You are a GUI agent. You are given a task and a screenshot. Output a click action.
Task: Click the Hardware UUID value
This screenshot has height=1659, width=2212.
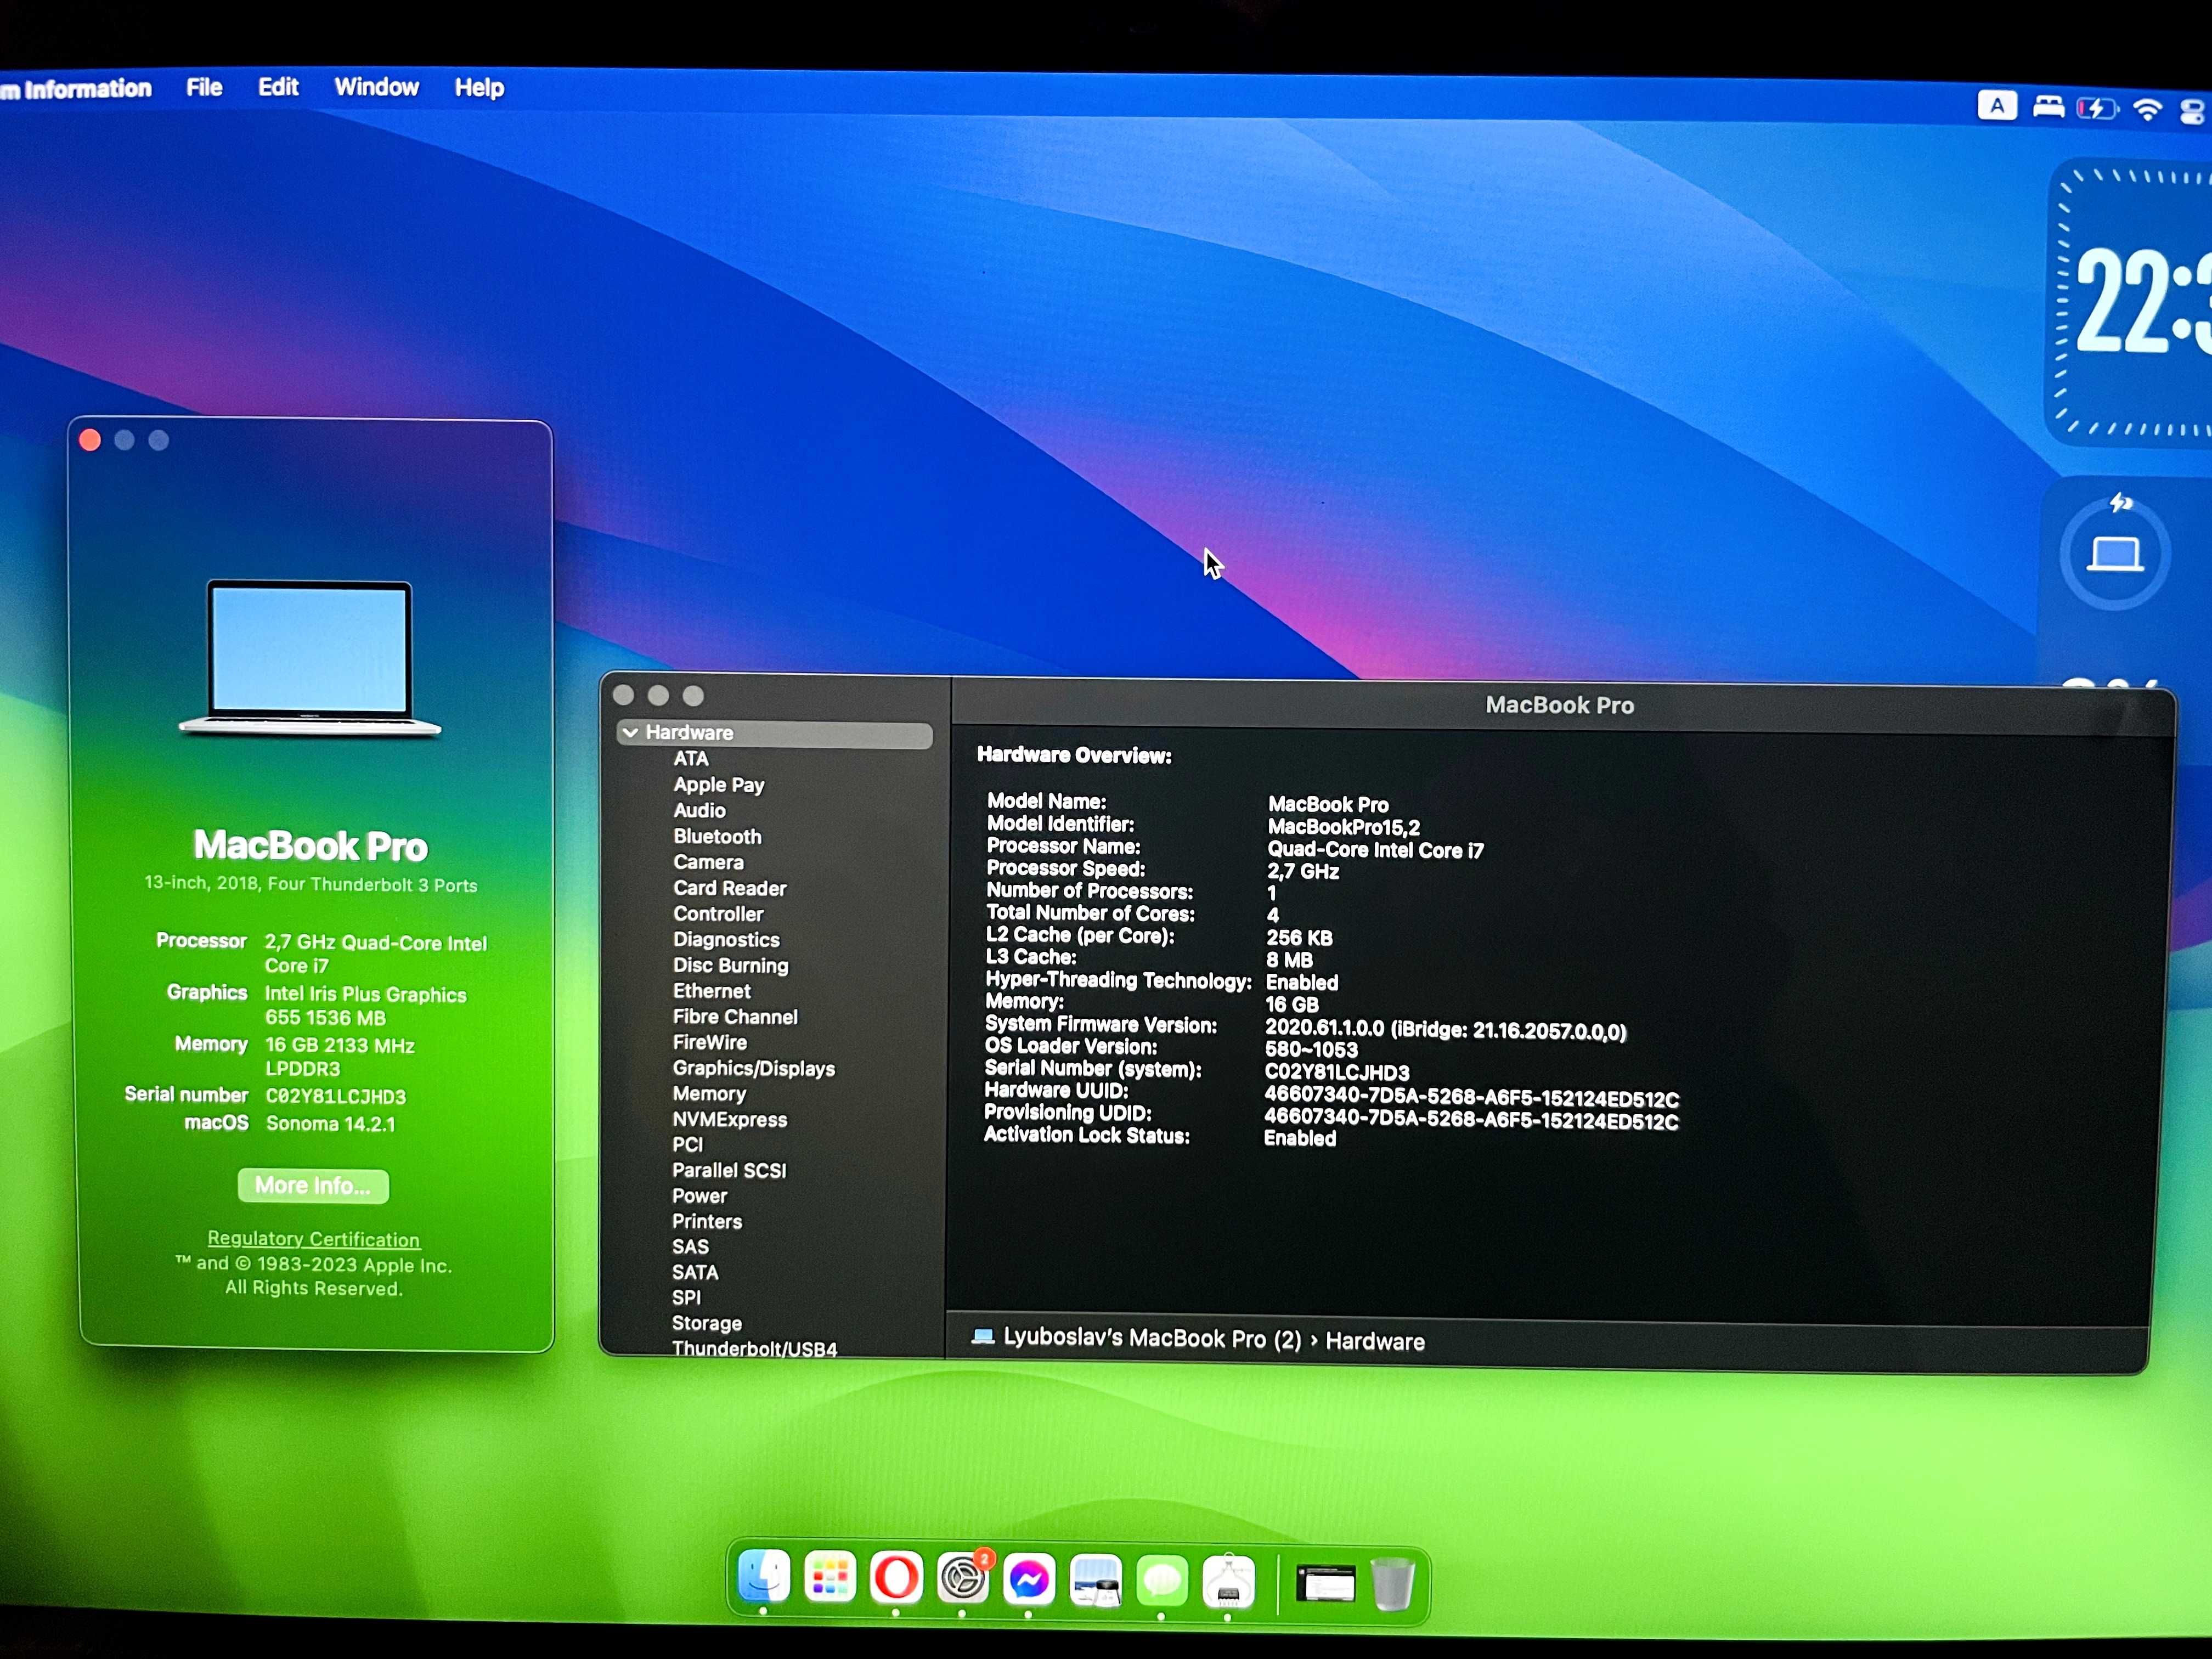[1471, 1098]
